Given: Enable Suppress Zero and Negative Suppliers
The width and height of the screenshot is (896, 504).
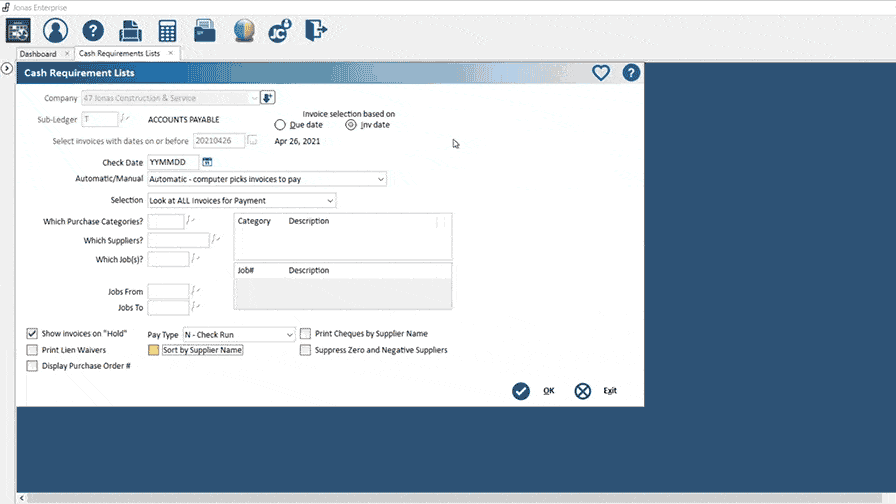Looking at the screenshot, I should (306, 350).
